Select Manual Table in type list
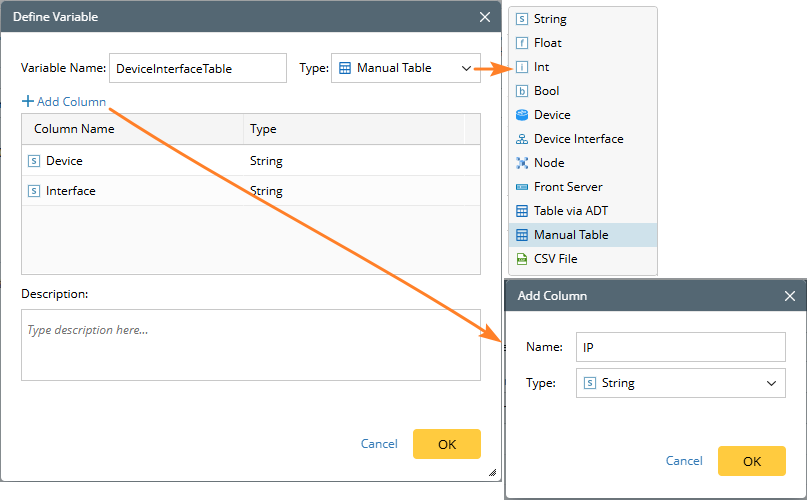The width and height of the screenshot is (808, 500). coord(570,235)
